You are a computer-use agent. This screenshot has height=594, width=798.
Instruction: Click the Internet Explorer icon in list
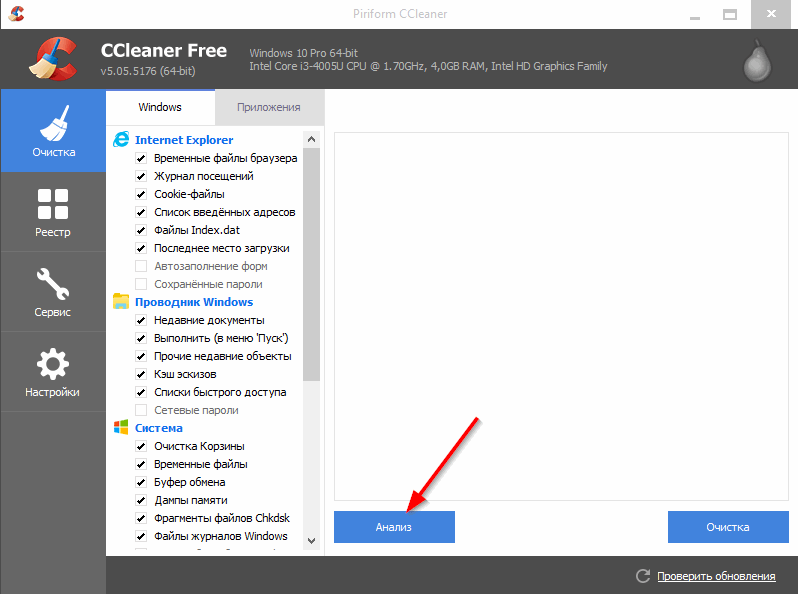(121, 140)
